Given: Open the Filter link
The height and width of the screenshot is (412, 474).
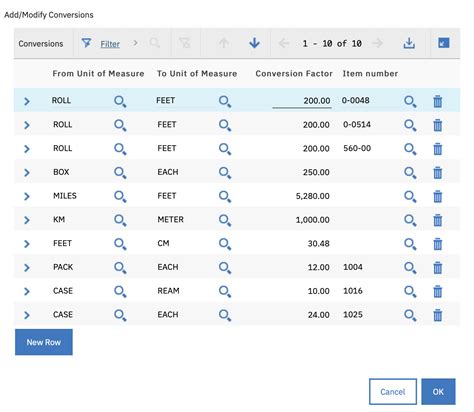Looking at the screenshot, I should point(110,44).
